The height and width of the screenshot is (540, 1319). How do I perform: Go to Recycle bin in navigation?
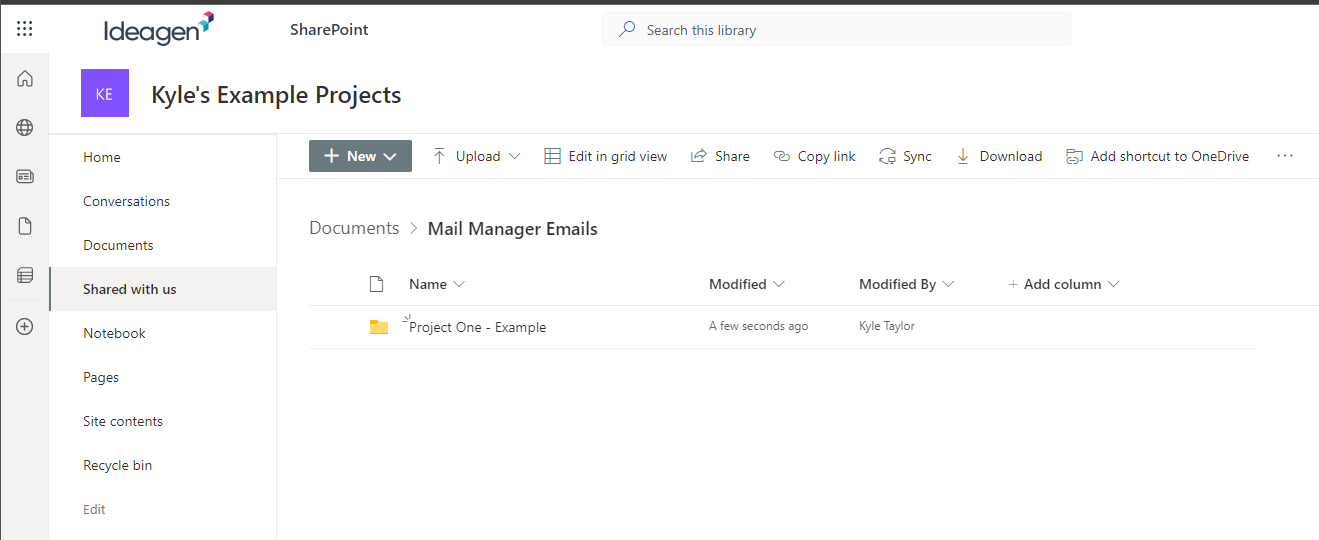pyautogui.click(x=117, y=465)
